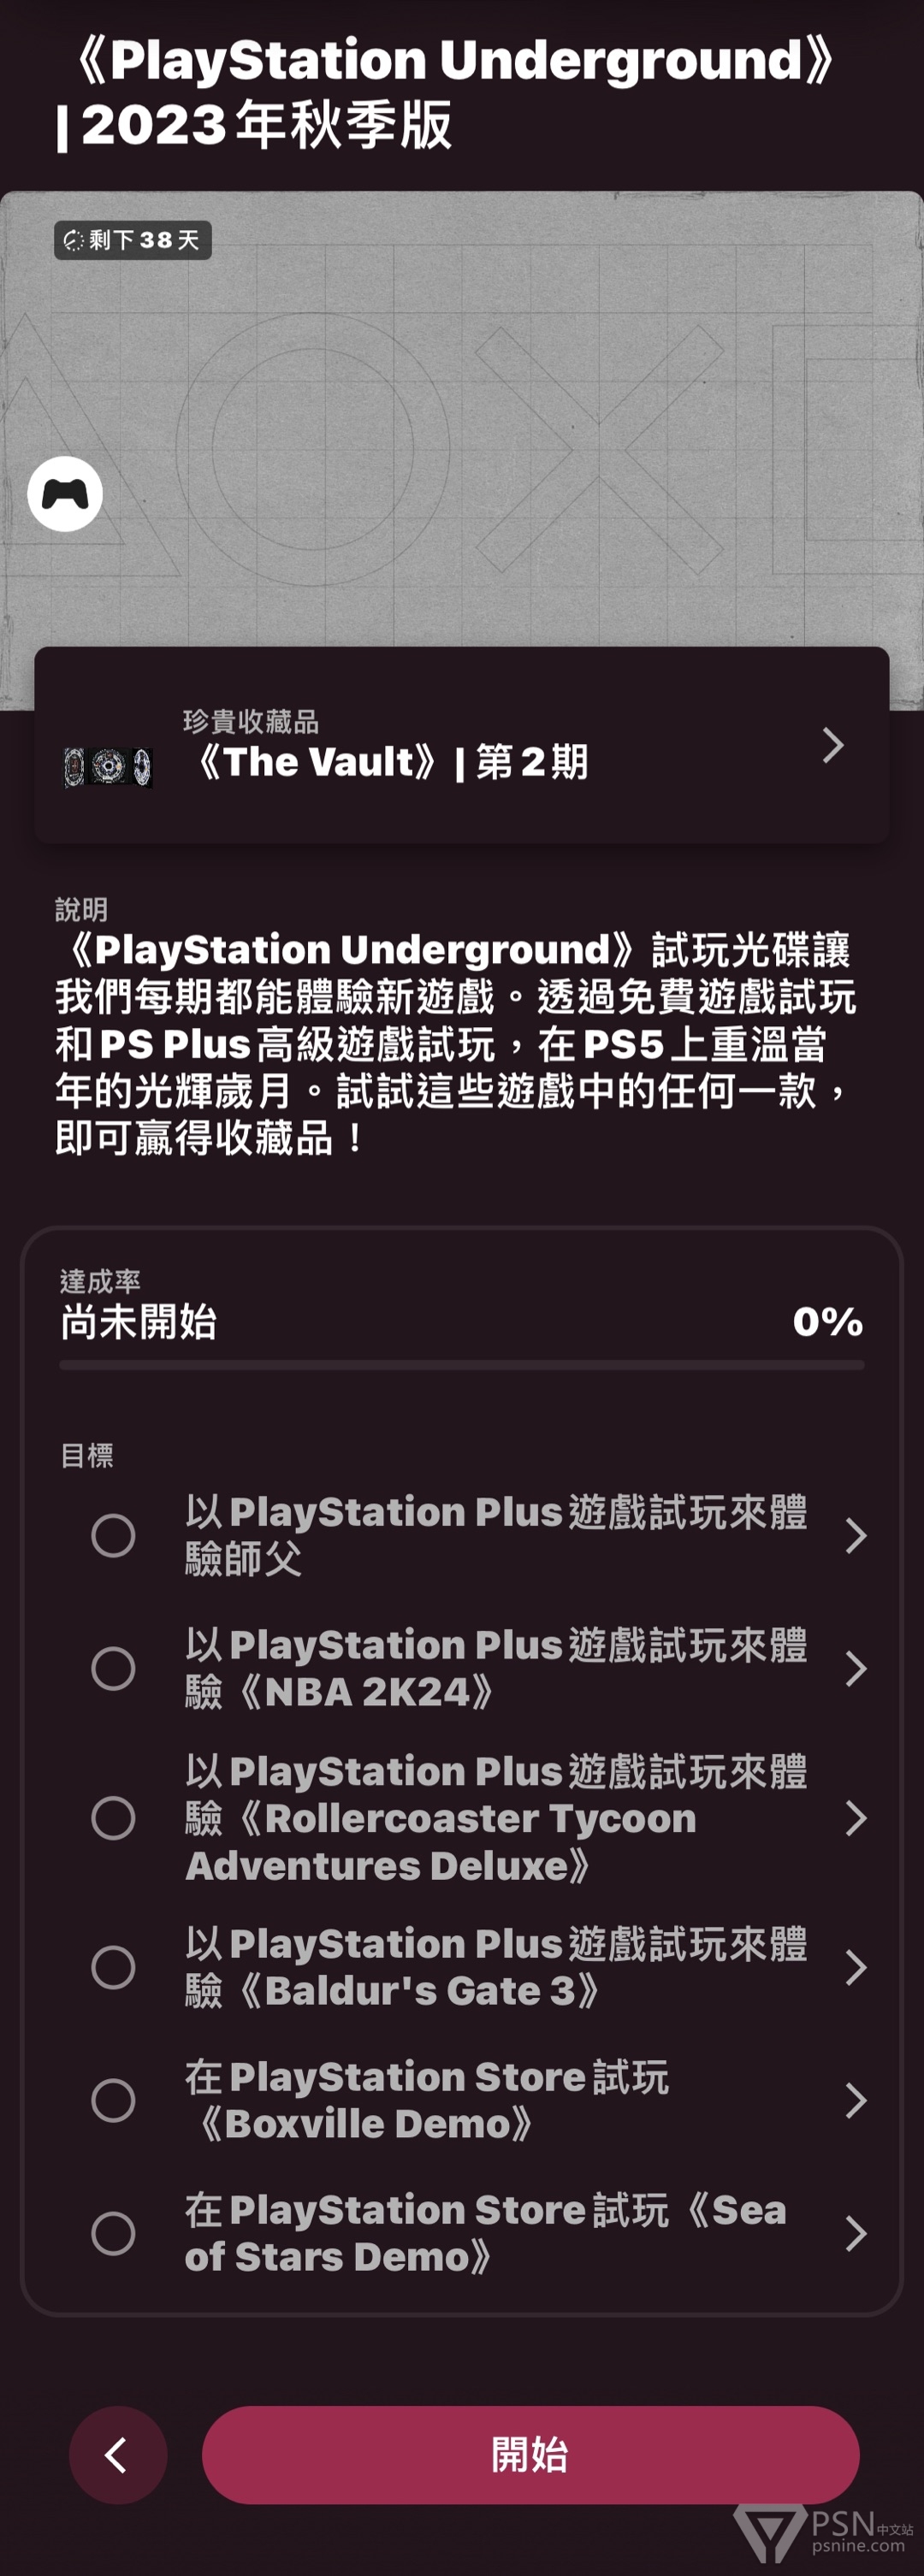The image size is (924, 2576).
Task: Expand The Vault 第 2 期 chevron
Action: click(832, 746)
